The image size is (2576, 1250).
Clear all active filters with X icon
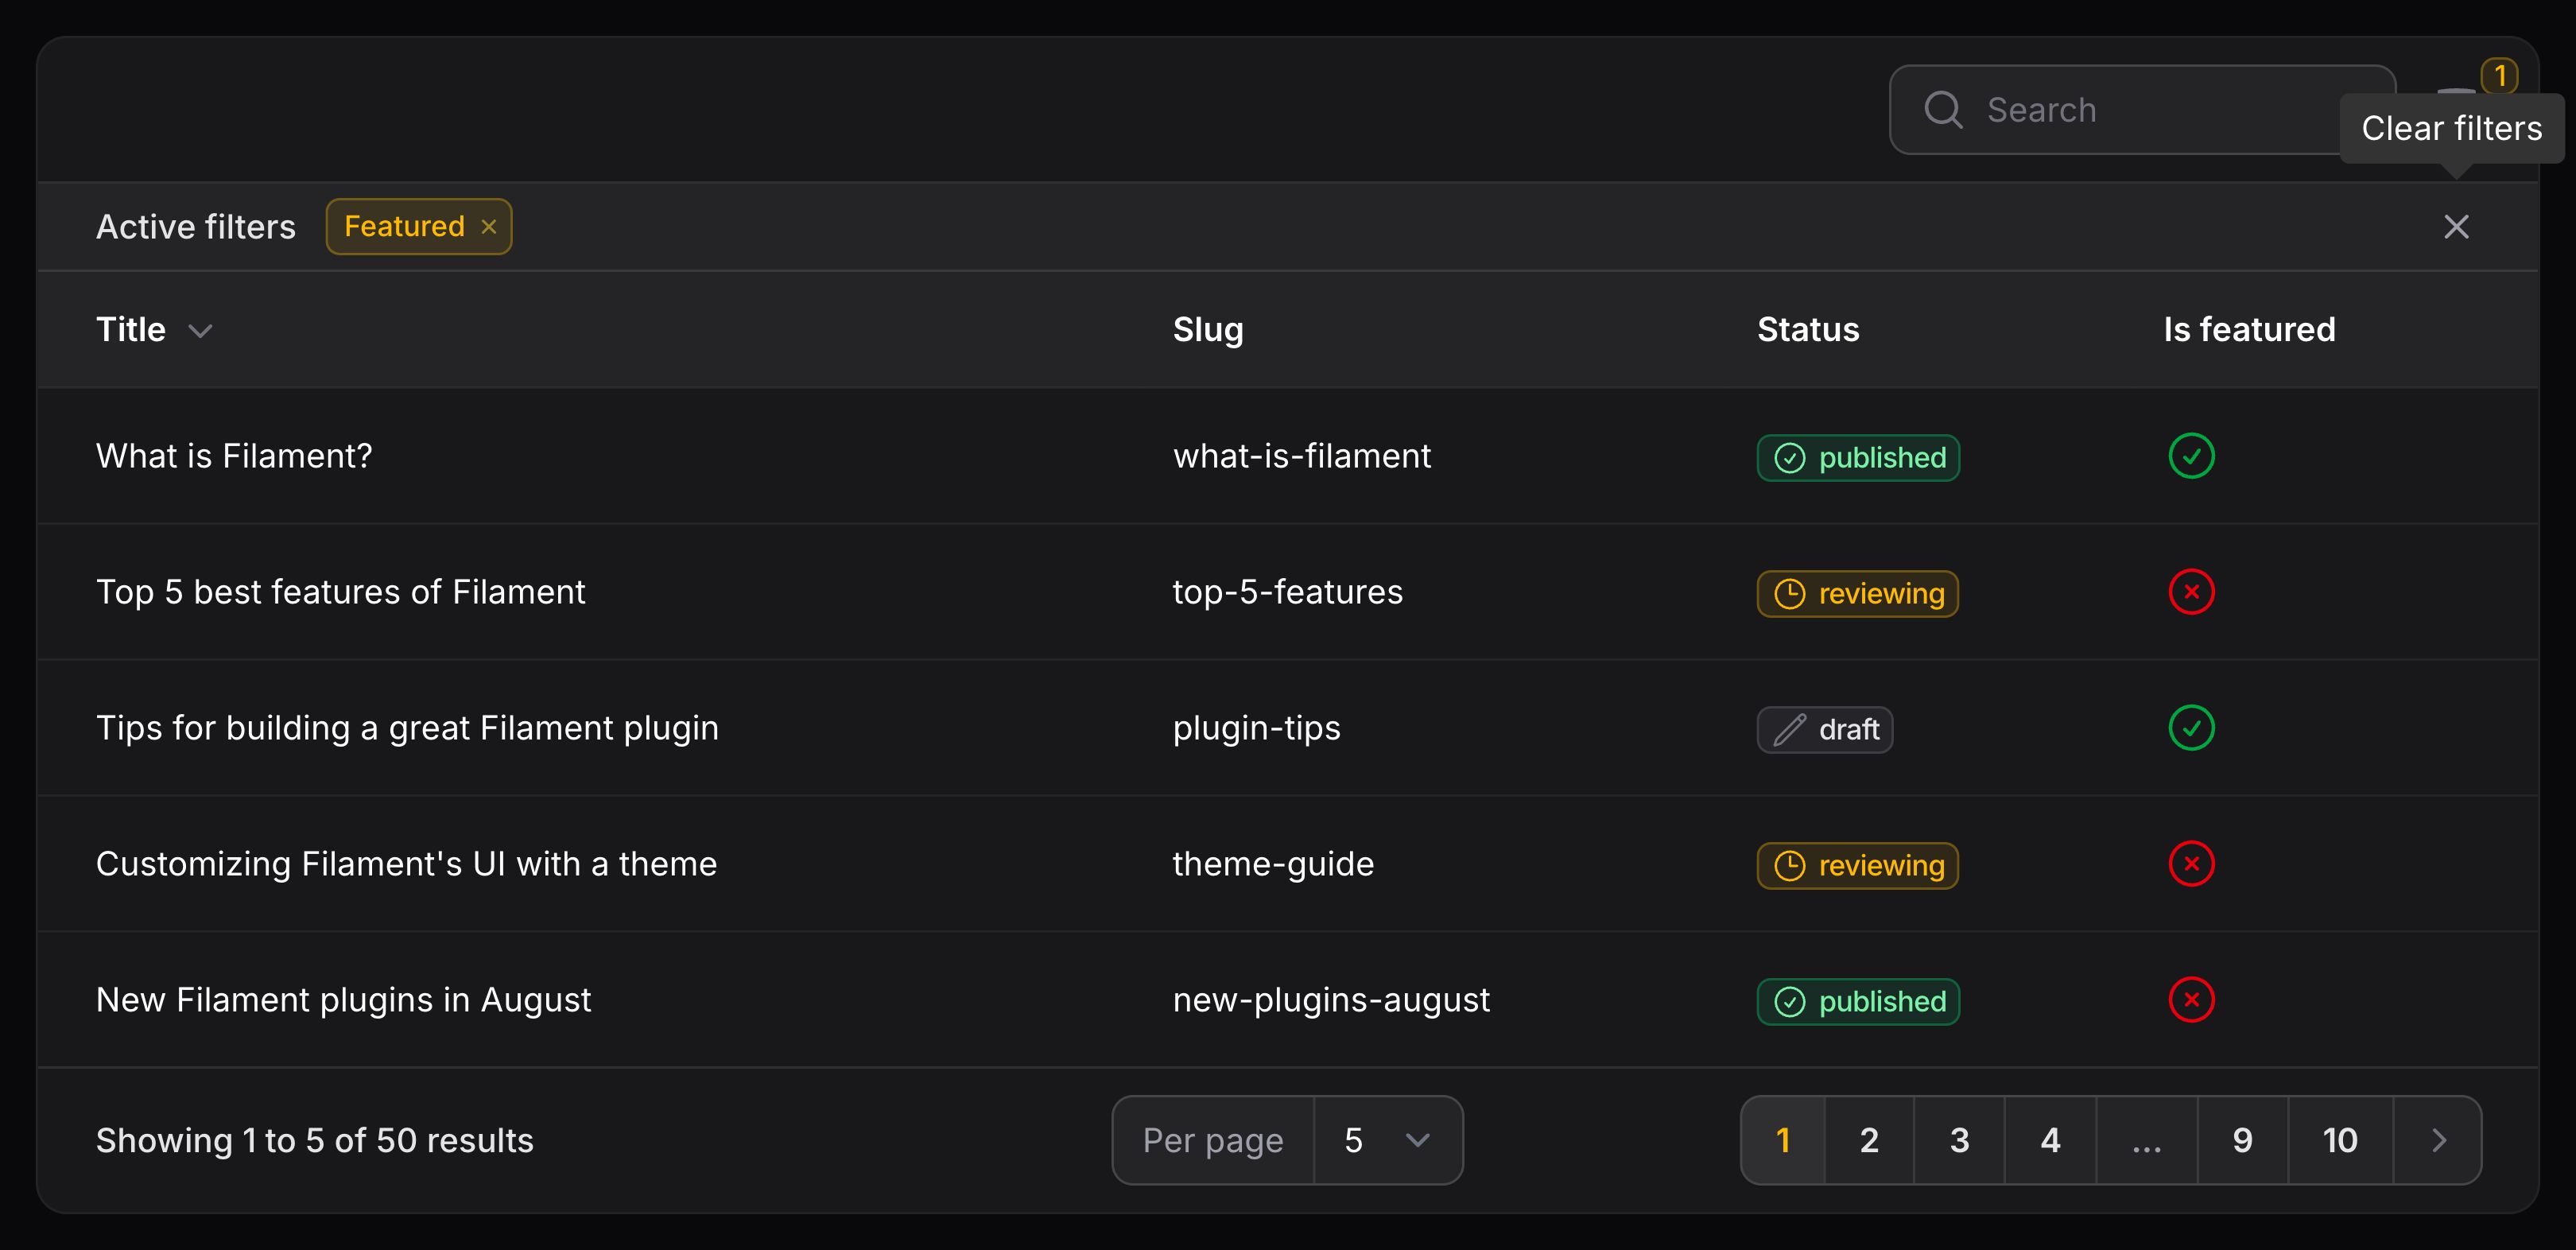[2456, 227]
